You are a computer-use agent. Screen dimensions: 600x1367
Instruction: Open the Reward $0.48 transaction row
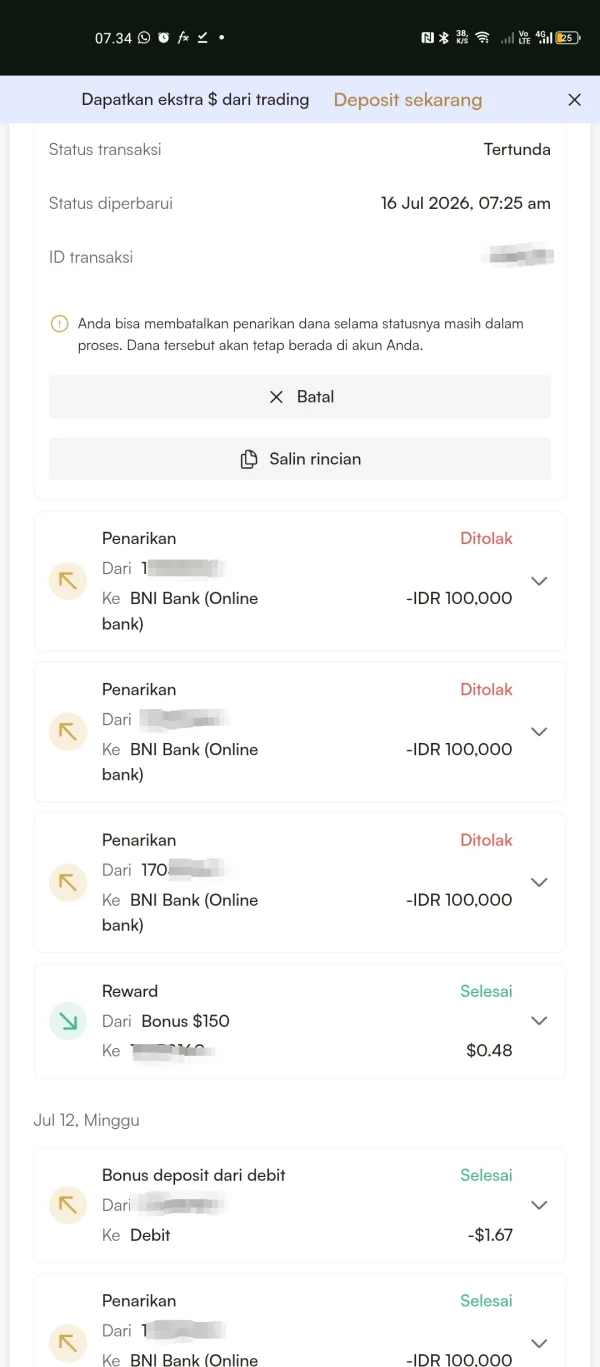coord(300,1021)
